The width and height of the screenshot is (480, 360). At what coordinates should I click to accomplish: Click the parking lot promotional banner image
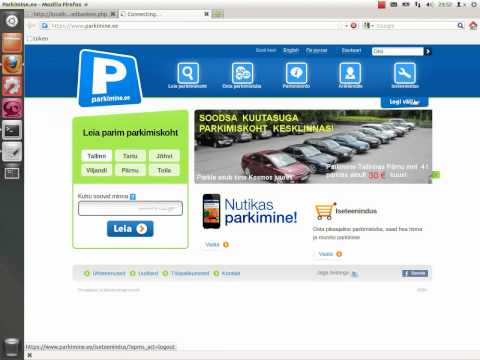[x=313, y=147]
